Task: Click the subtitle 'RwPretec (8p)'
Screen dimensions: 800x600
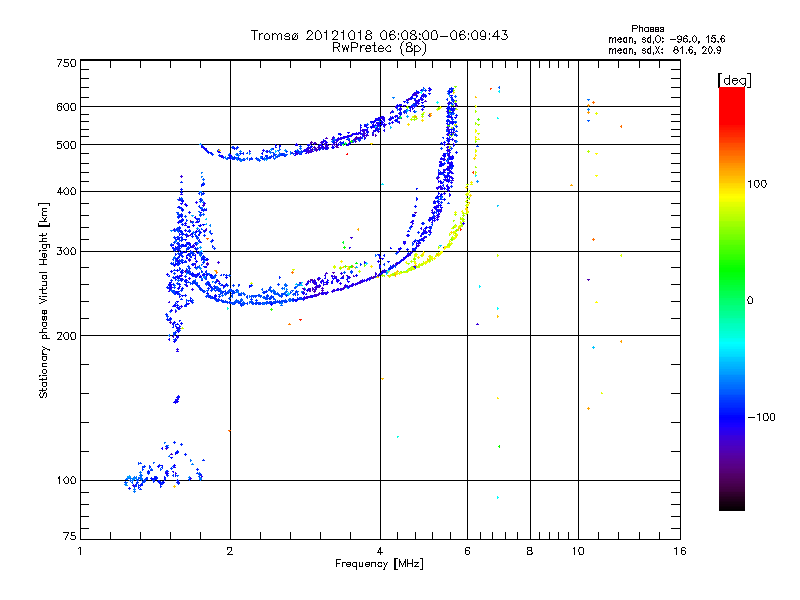Action: [x=379, y=48]
